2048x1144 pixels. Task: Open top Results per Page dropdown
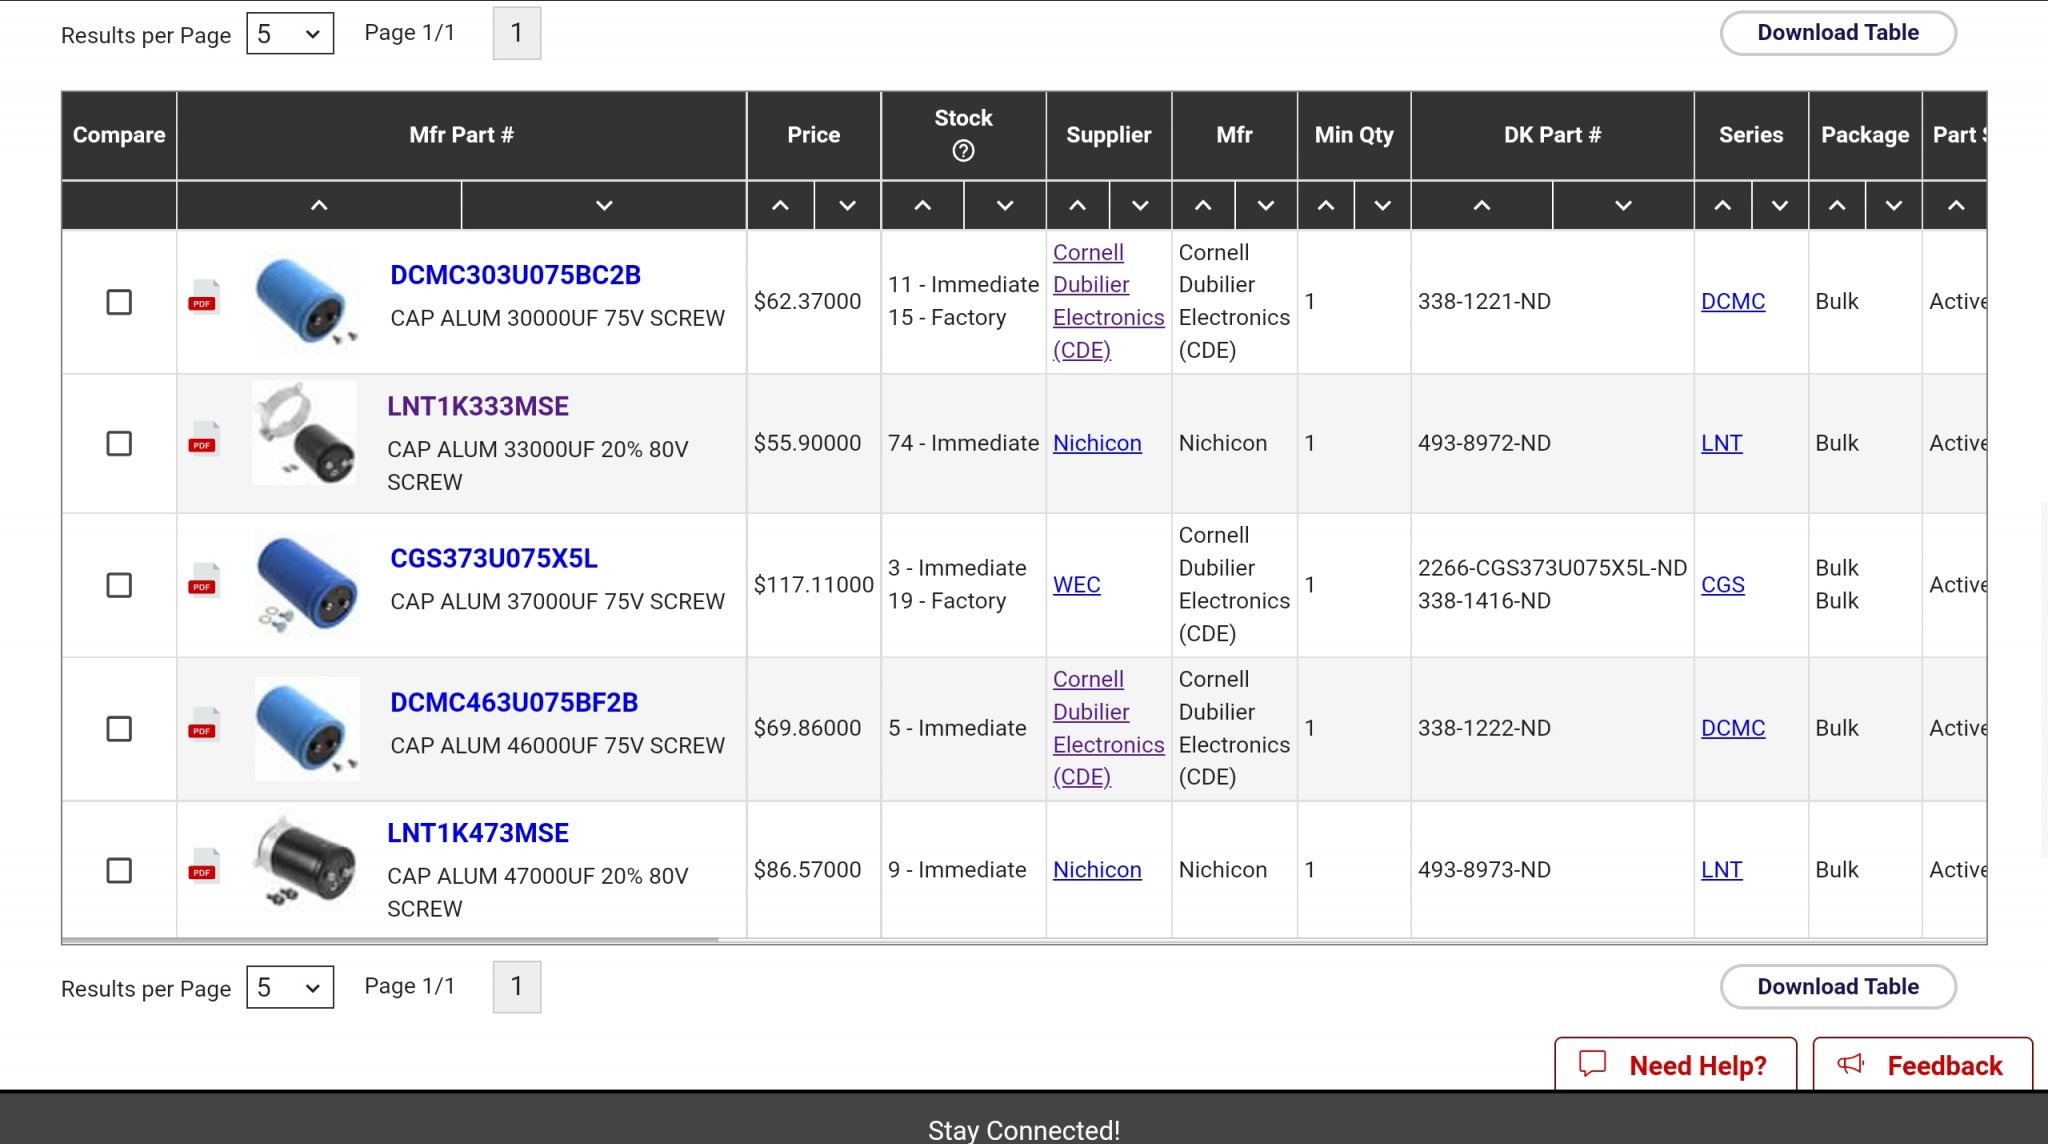point(290,34)
